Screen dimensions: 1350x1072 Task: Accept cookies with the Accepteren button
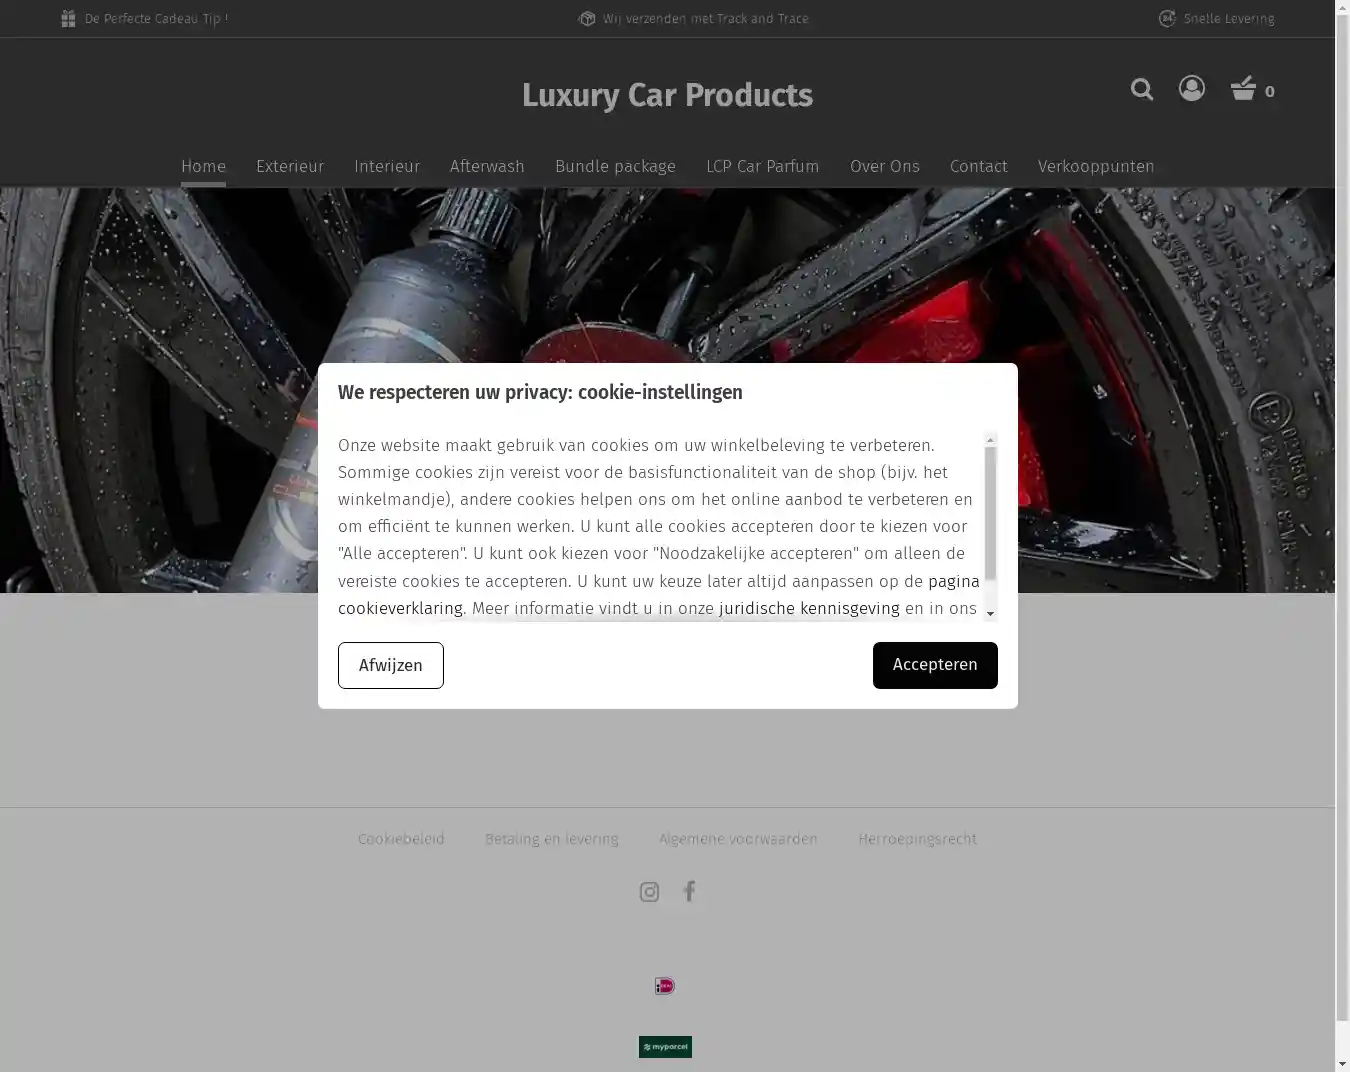pos(935,665)
